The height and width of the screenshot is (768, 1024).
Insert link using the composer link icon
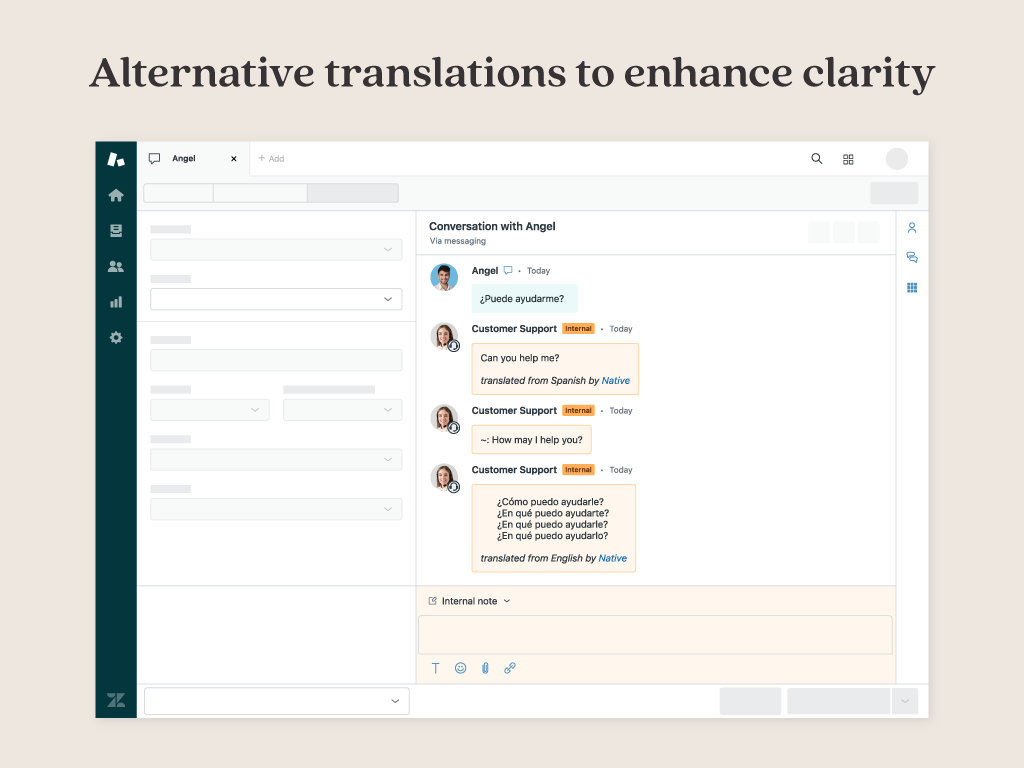pyautogui.click(x=510, y=668)
